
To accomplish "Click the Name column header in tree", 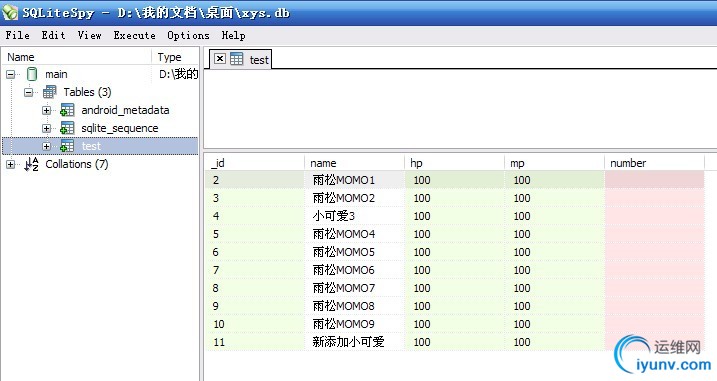I will pos(77,57).
